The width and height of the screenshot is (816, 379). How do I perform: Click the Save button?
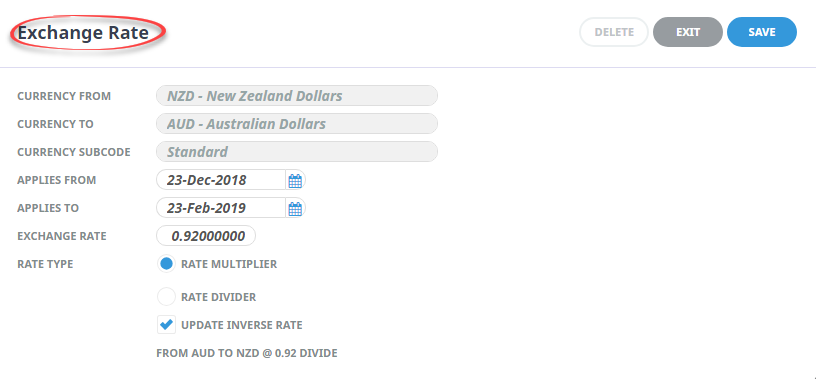pyautogui.click(x=761, y=32)
